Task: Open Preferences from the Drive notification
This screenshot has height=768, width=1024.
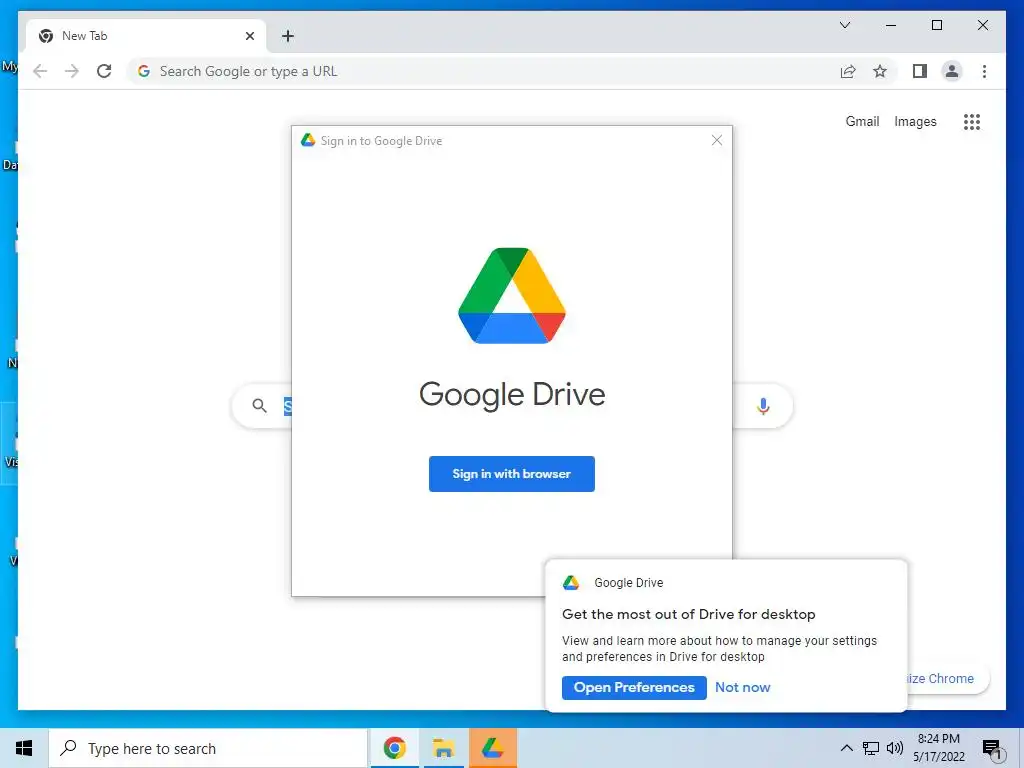Action: click(x=633, y=687)
